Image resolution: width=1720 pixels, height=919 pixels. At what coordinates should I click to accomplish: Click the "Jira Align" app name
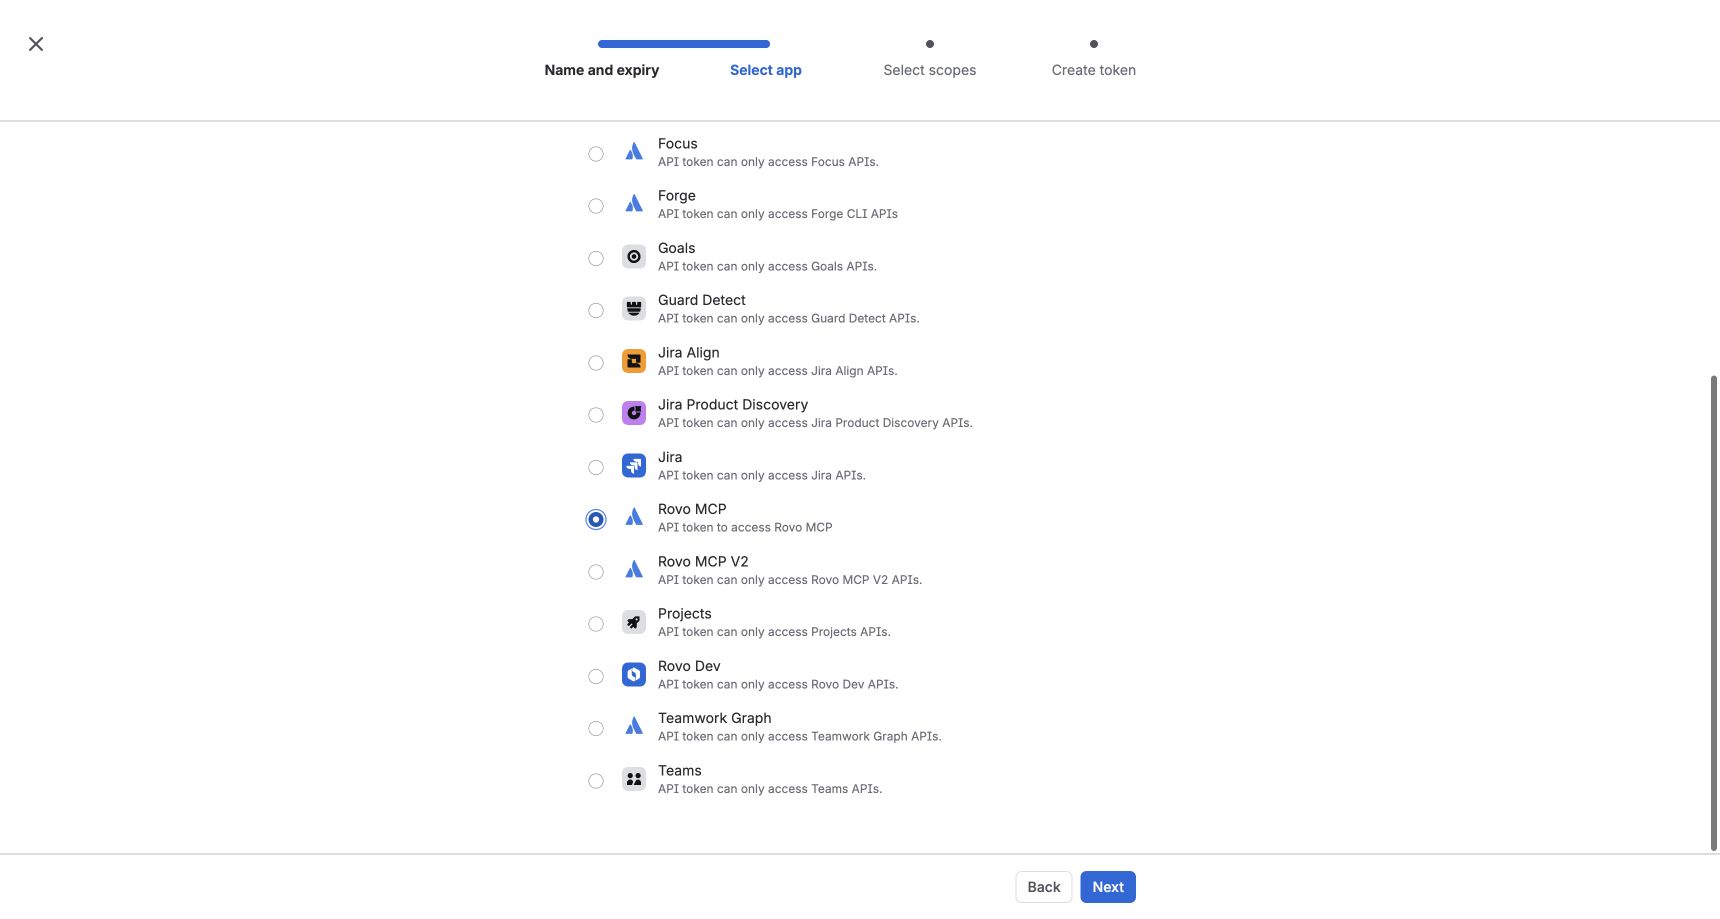(x=689, y=353)
